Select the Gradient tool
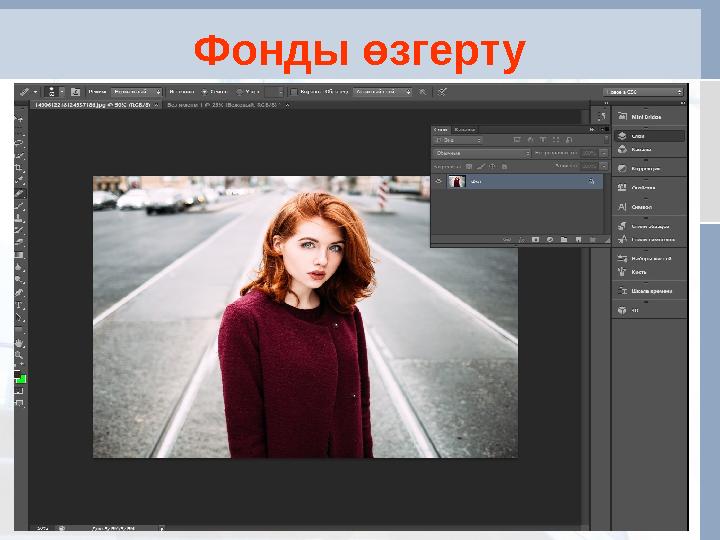 (x=19, y=255)
